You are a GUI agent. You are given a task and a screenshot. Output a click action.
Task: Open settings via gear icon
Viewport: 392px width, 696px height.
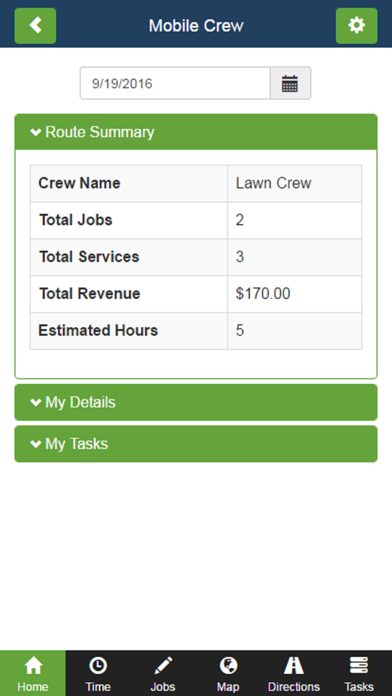coord(356,26)
